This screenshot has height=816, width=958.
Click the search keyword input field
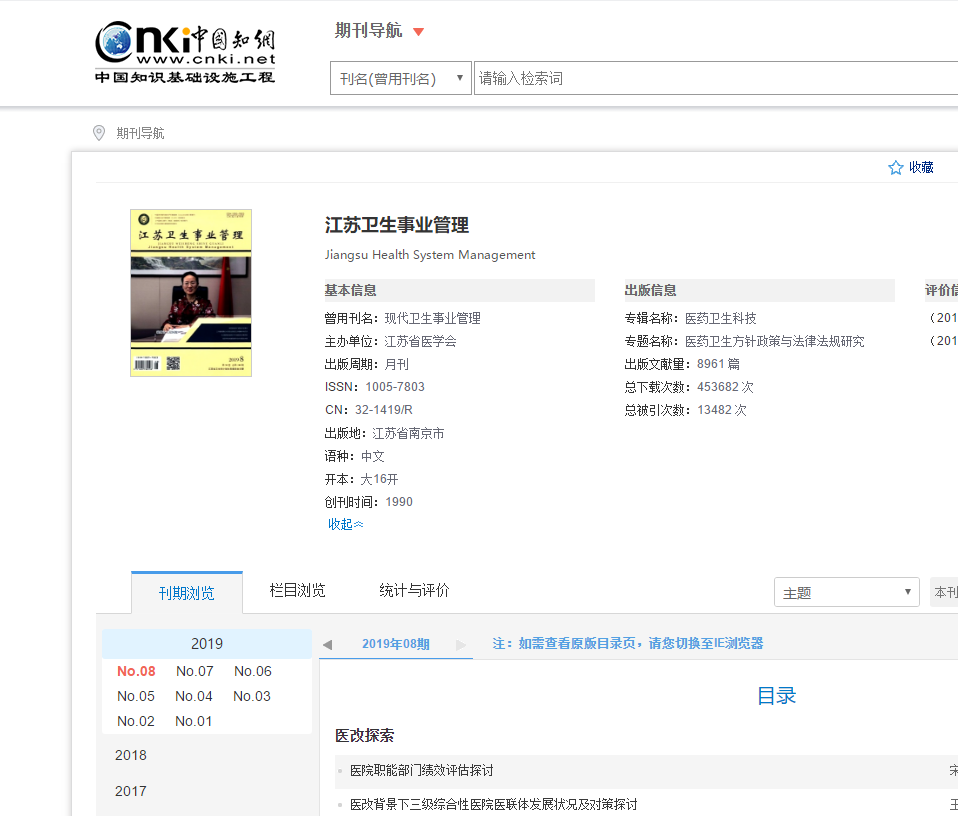(715, 78)
